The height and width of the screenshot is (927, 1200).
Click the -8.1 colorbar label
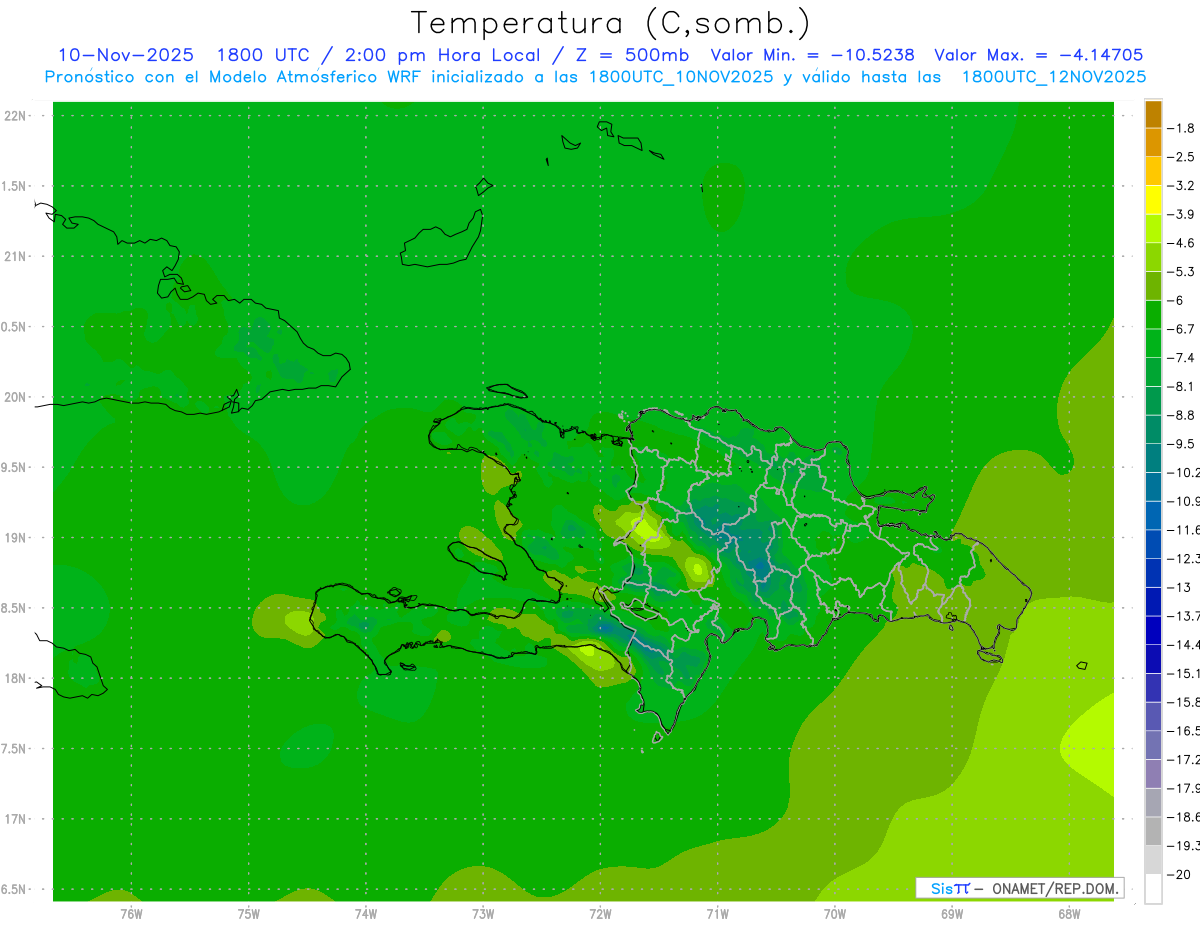(x=1180, y=387)
